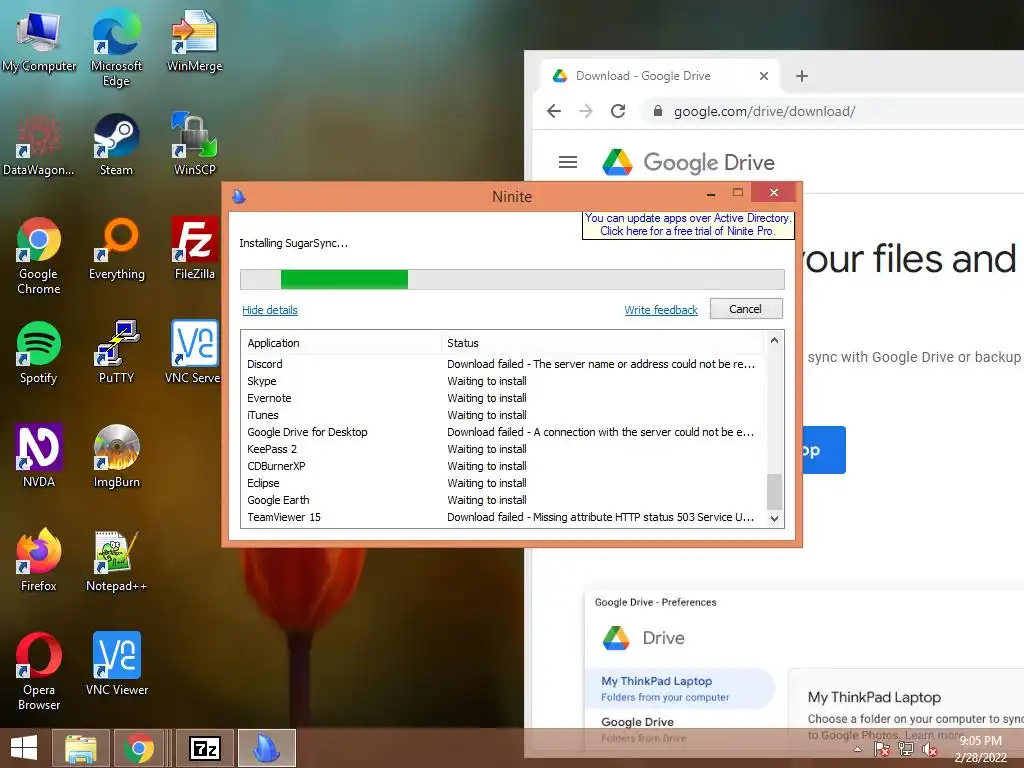The image size is (1024, 768).
Task: Click the Google Drive logo on the page
Action: click(x=688, y=162)
